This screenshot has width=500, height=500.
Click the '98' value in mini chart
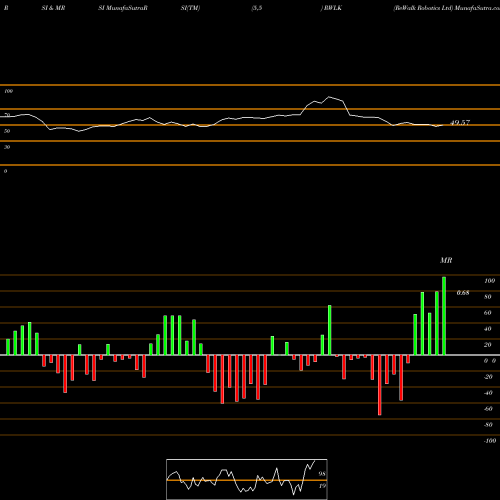point(322,474)
